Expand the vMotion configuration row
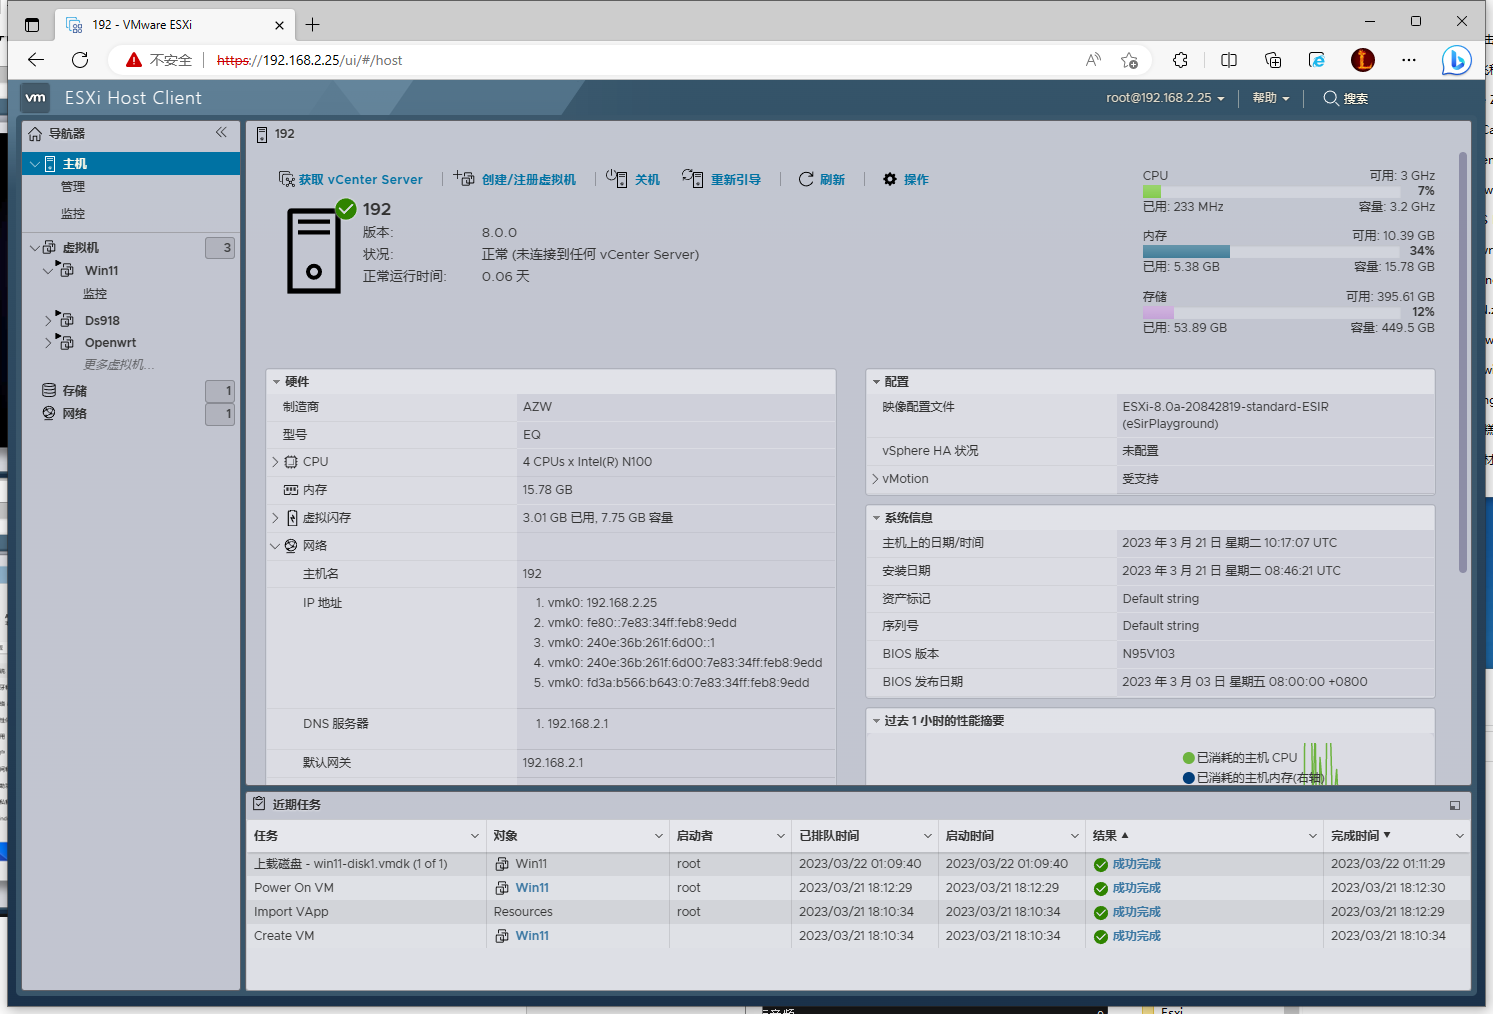 [875, 479]
